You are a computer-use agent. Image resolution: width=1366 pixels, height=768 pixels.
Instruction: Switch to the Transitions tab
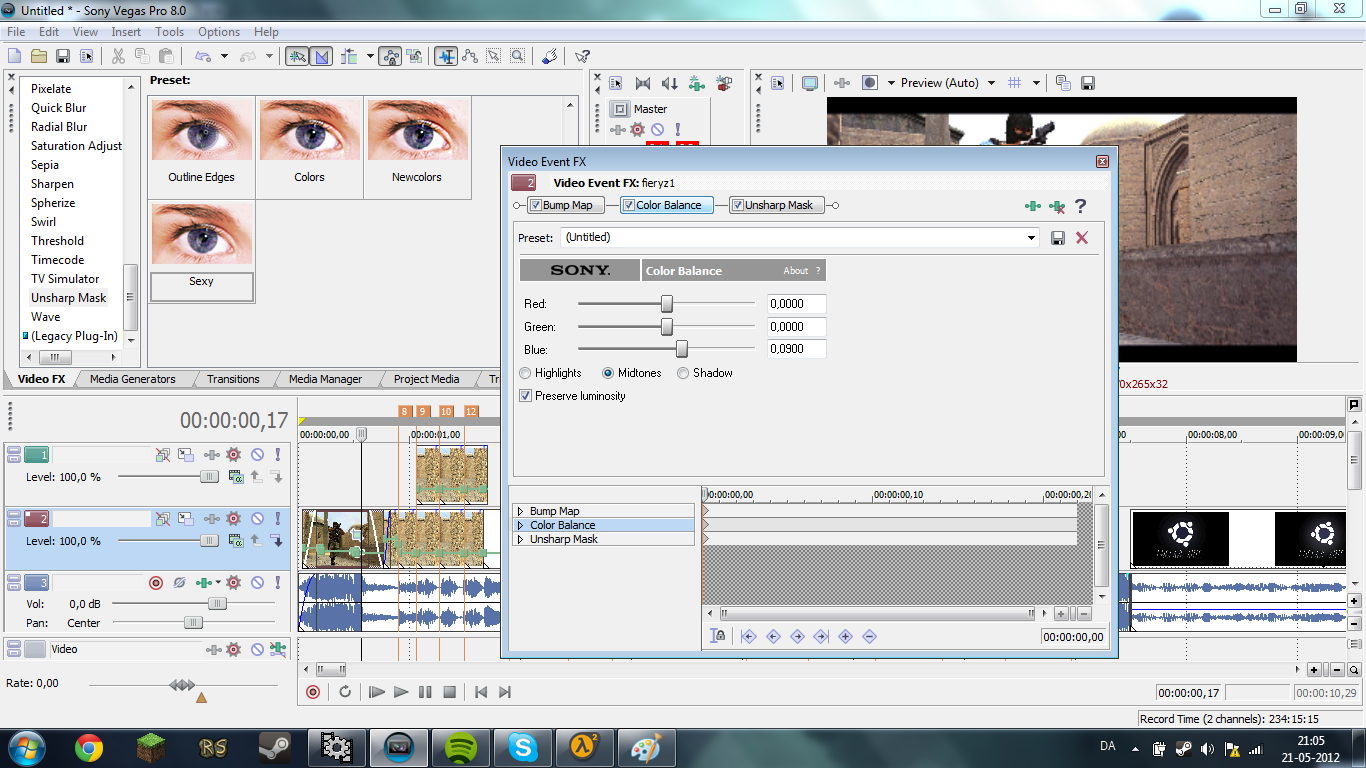click(x=233, y=379)
